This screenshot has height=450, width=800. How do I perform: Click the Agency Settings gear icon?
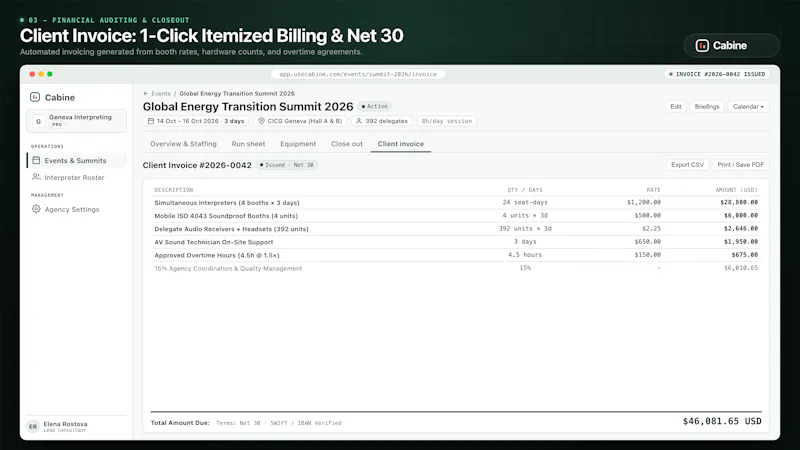click(36, 209)
